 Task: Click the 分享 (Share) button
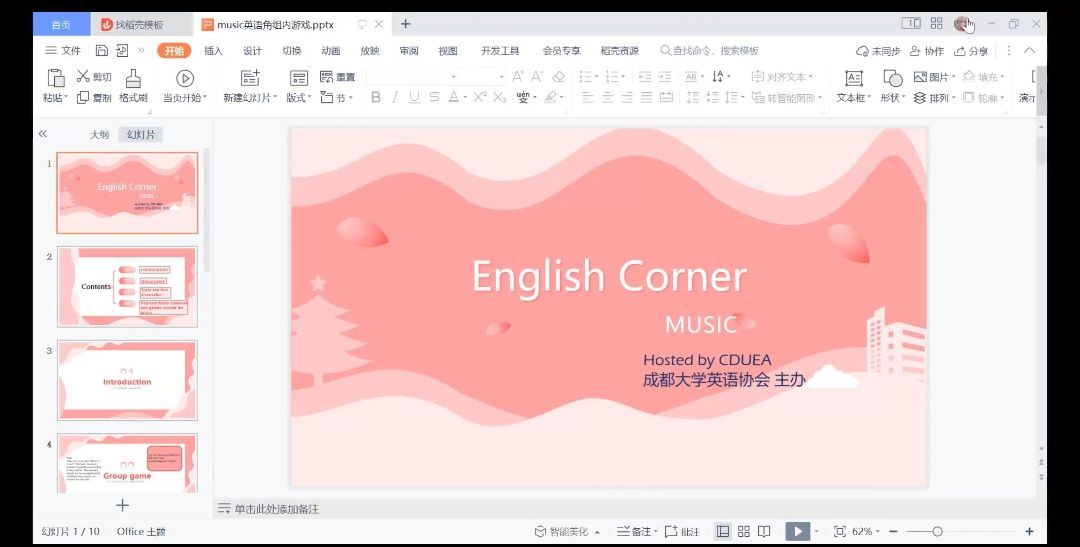971,51
